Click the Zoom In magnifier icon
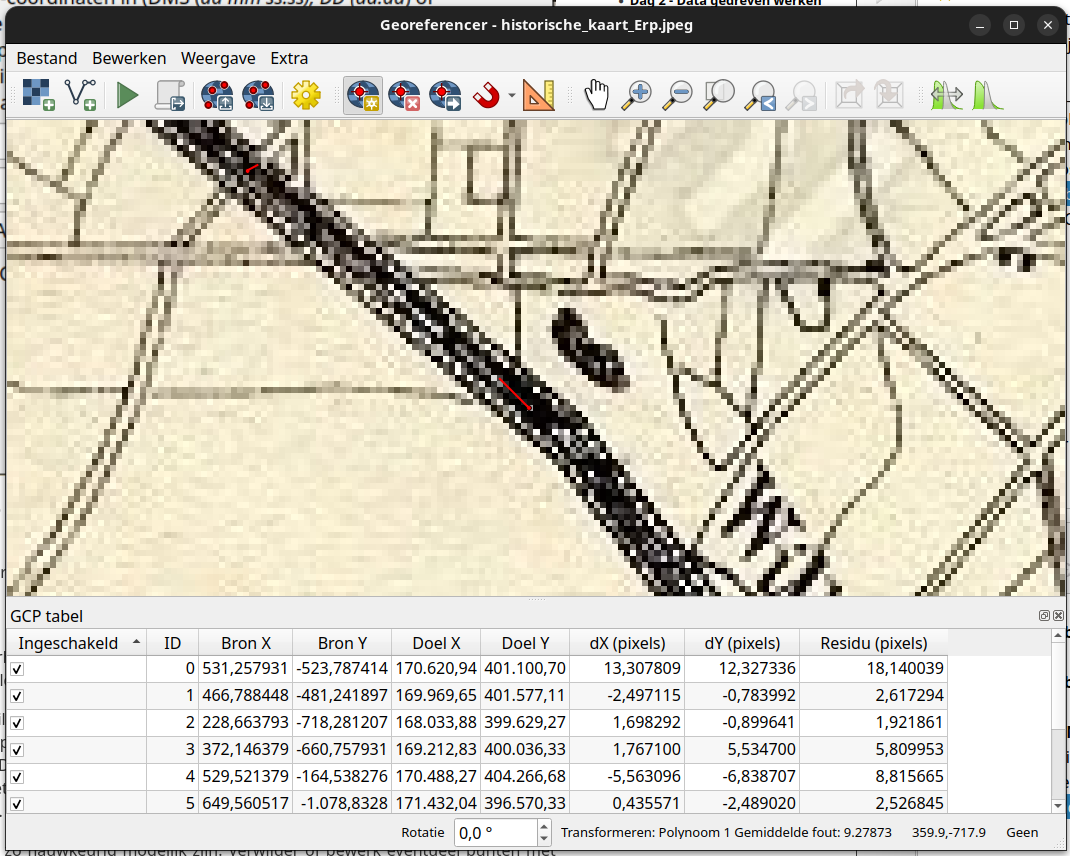 pos(636,95)
